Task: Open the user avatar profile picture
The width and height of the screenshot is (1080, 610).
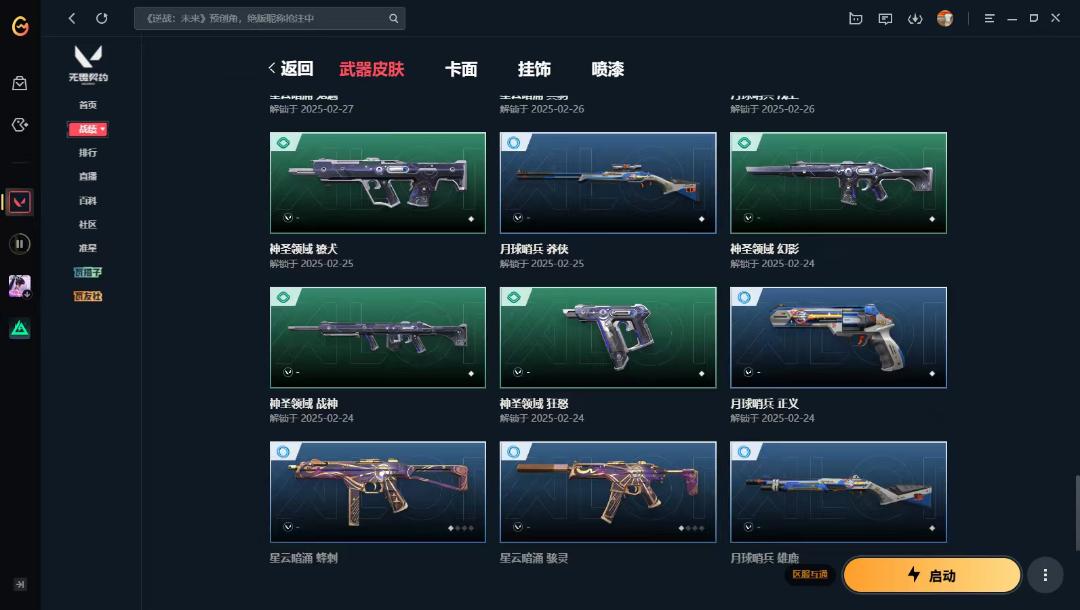Action: click(x=945, y=19)
